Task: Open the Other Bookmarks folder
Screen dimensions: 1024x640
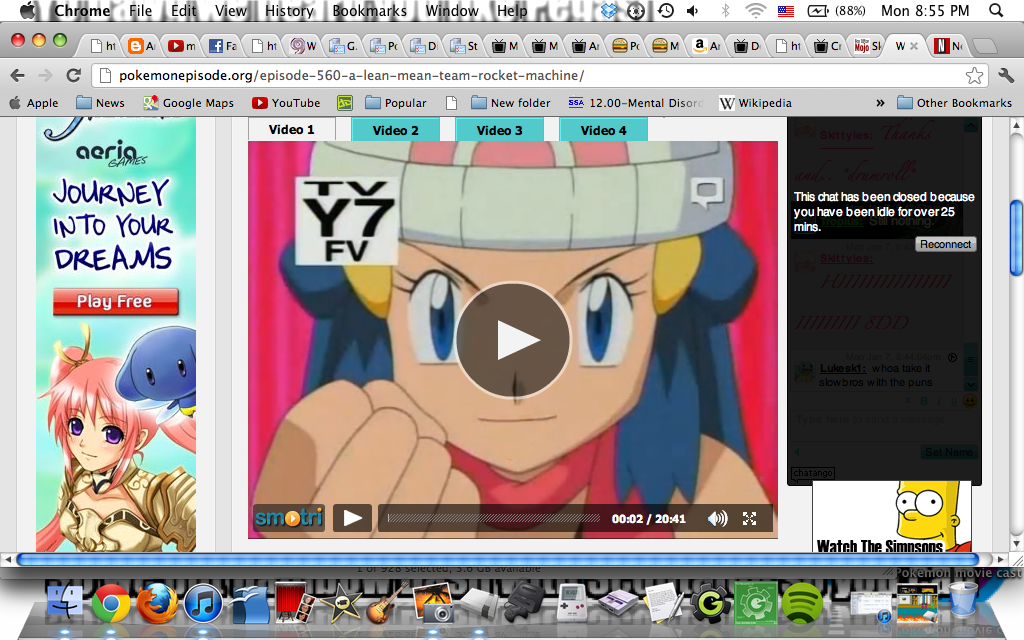Action: pyautogui.click(x=966, y=102)
